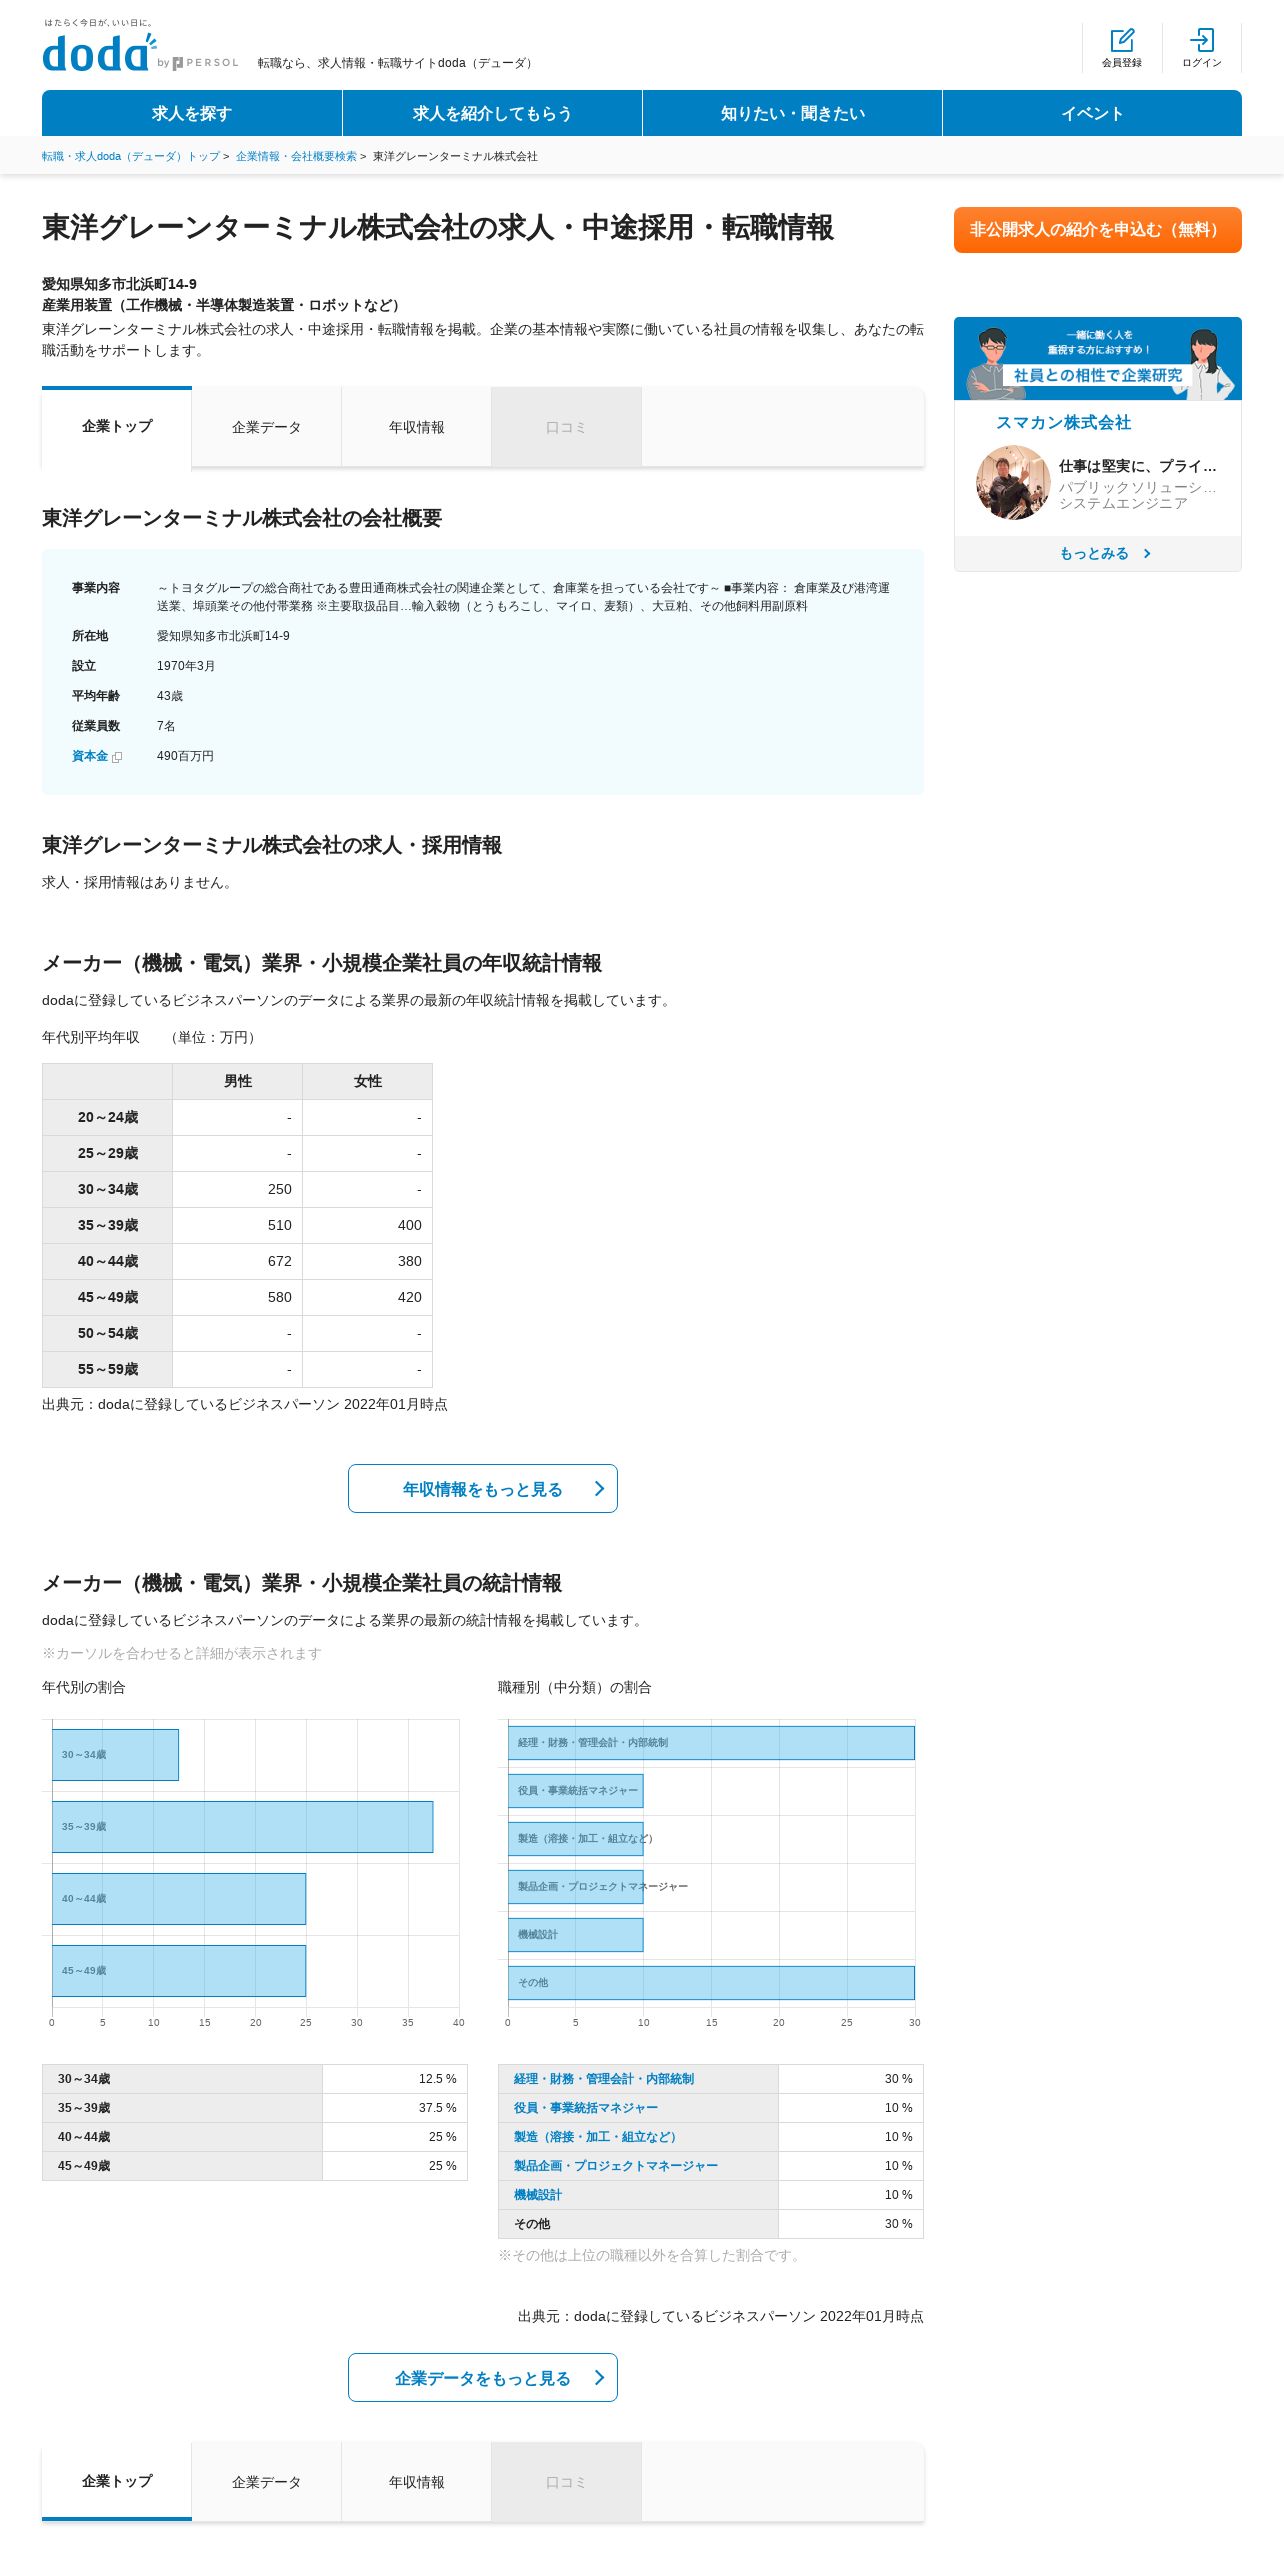Click the 仕事は堅実に、プライ… headline
This screenshot has height=2568, width=1284.
(x=1138, y=466)
